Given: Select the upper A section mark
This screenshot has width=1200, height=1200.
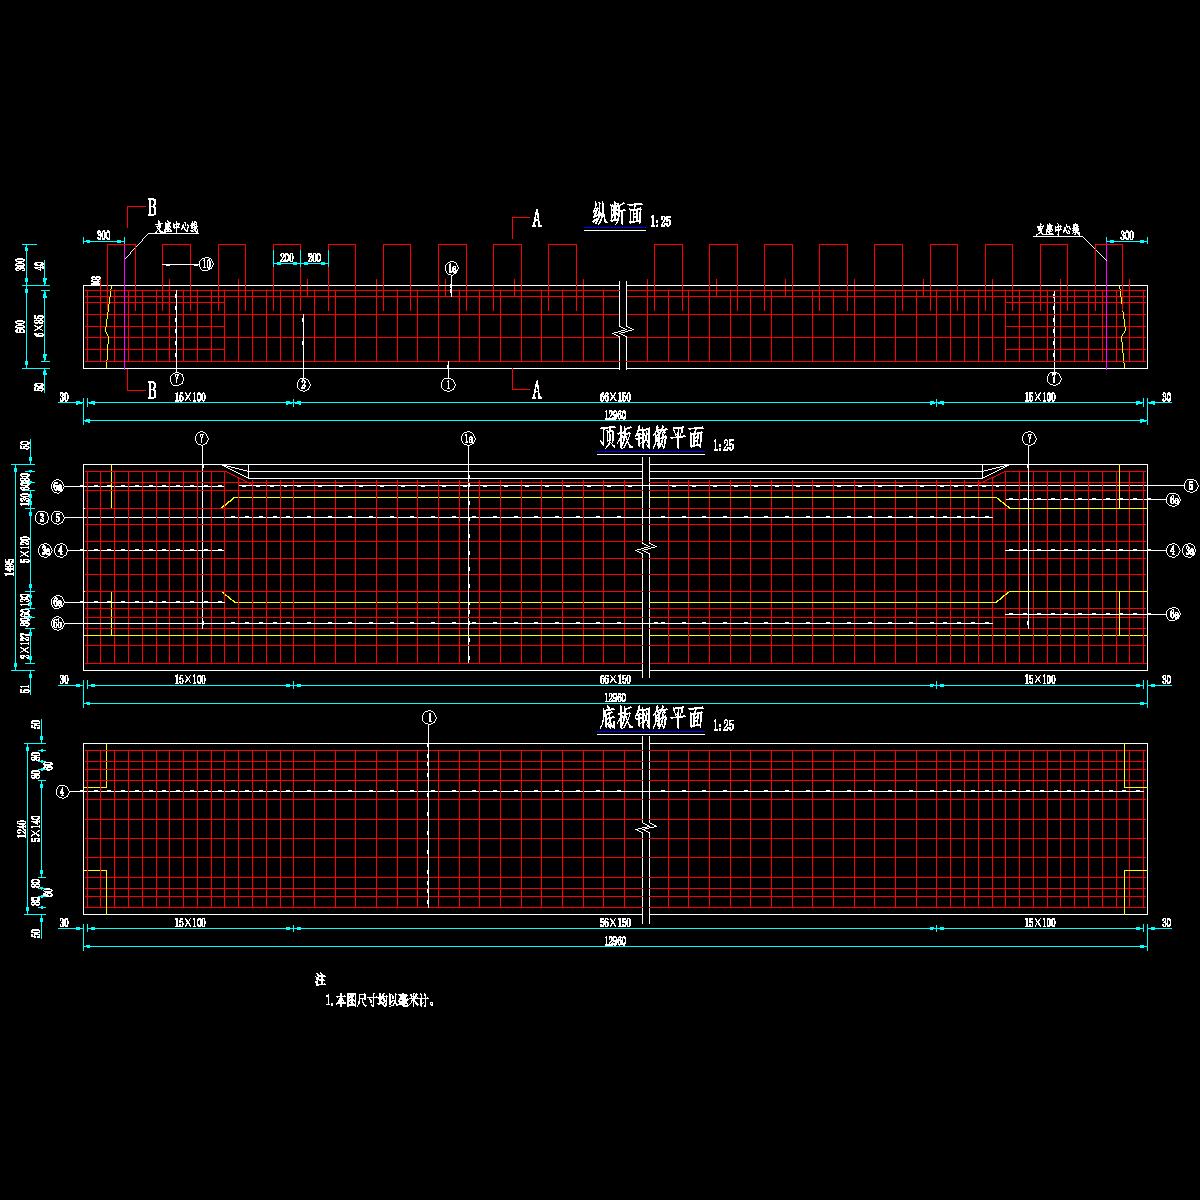Looking at the screenshot, I should (536, 218).
